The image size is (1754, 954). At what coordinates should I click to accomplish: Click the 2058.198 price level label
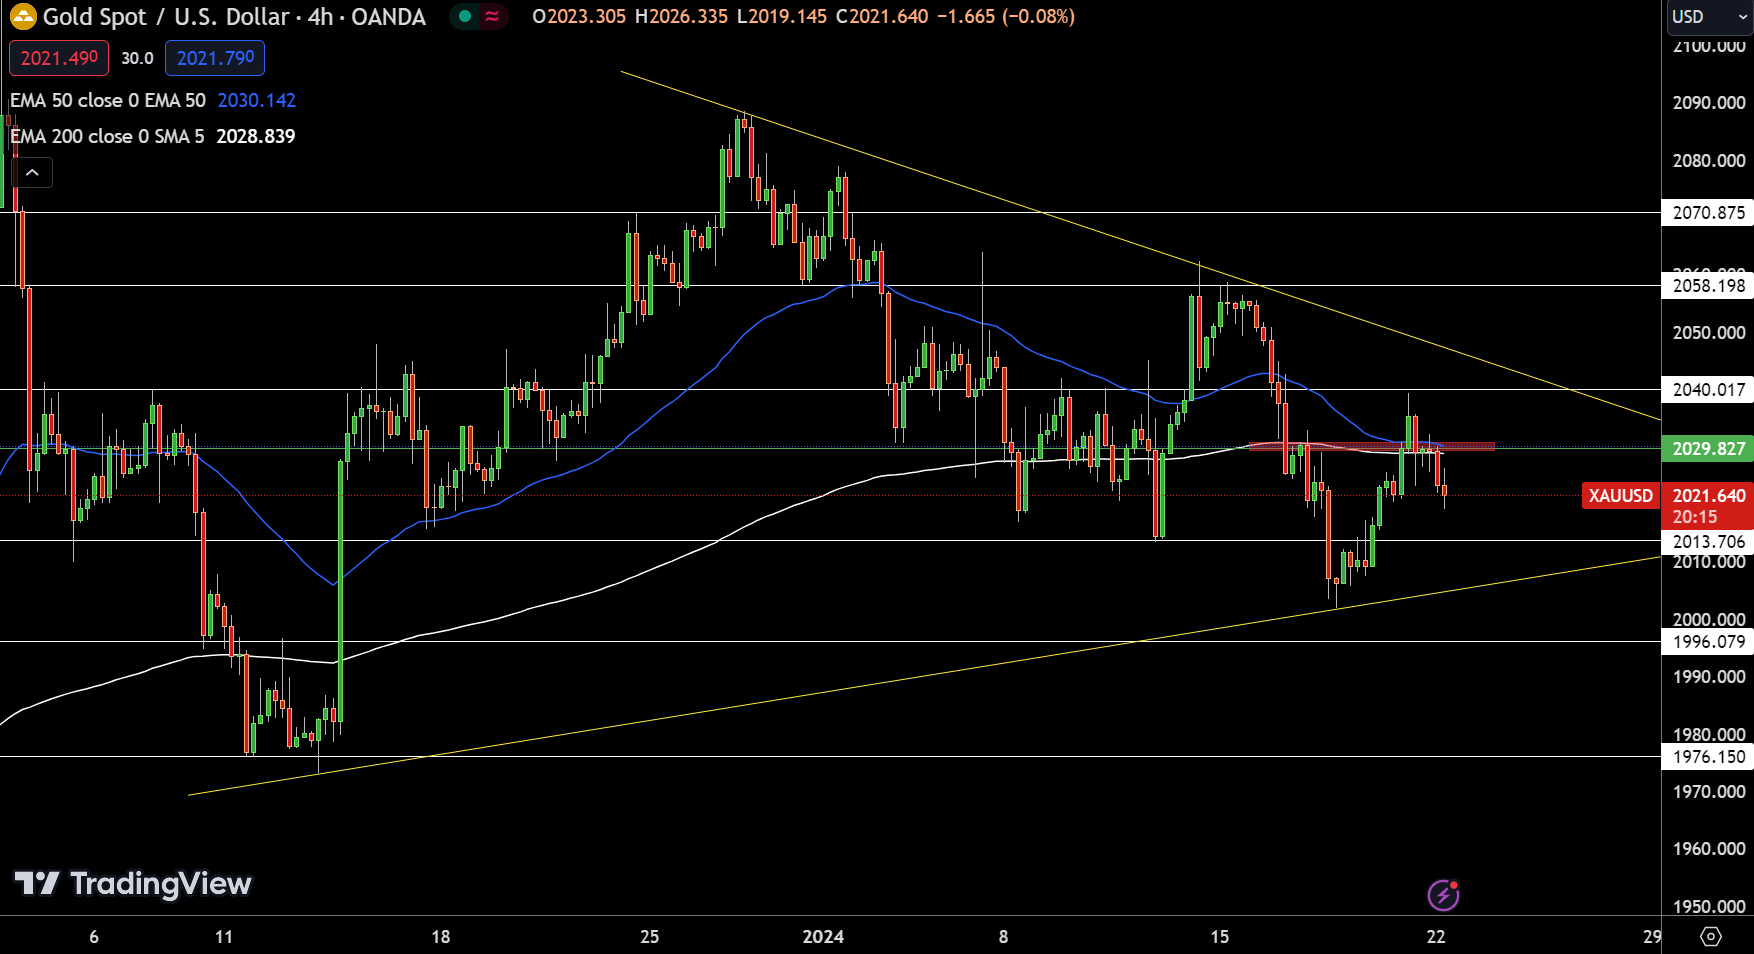[x=1708, y=285]
